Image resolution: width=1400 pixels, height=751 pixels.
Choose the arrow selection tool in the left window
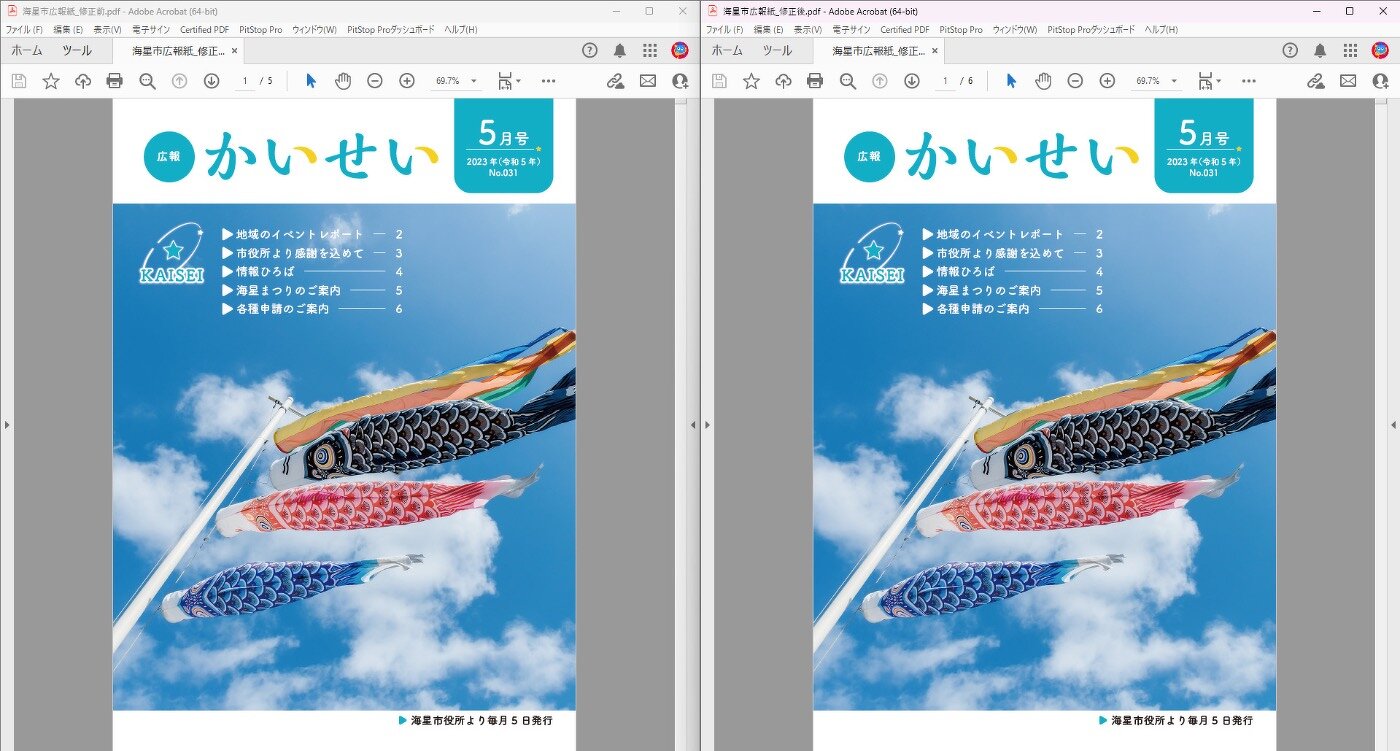point(311,81)
